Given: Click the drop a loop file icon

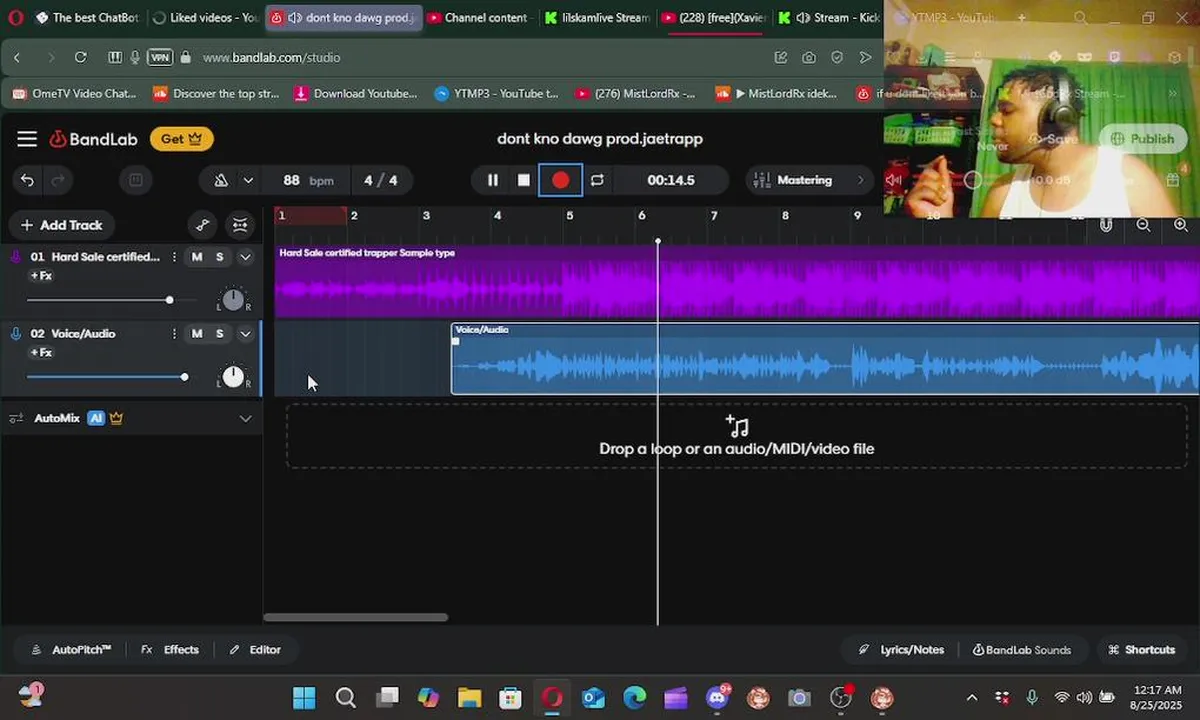Looking at the screenshot, I should (x=737, y=426).
